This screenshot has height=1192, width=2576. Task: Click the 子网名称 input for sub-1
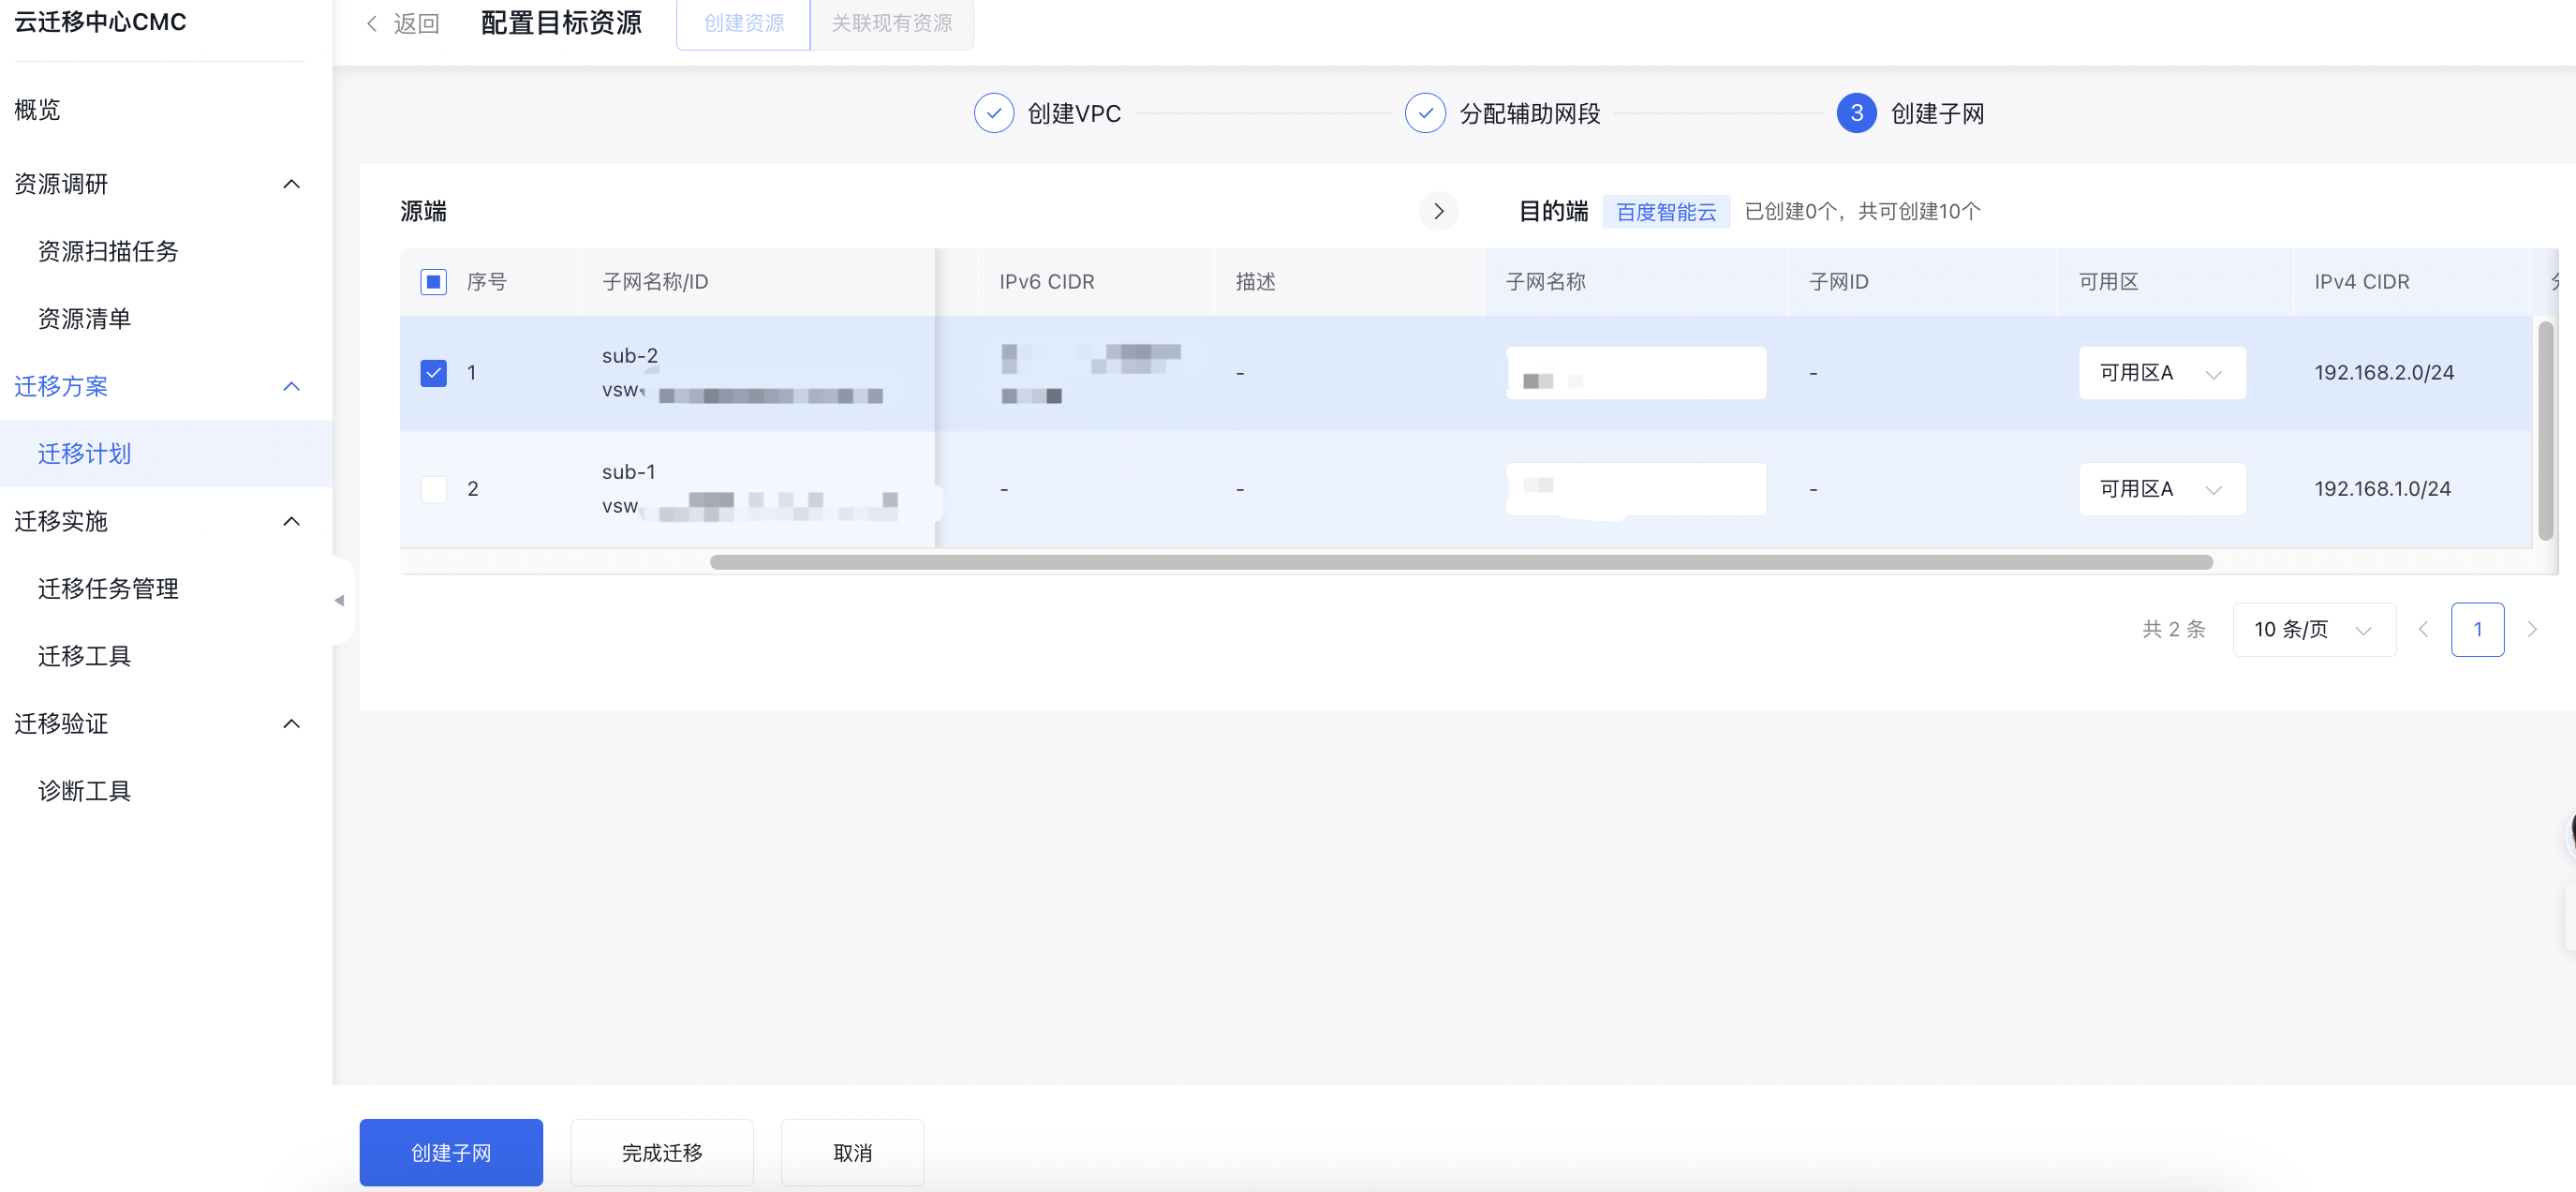(x=1636, y=489)
